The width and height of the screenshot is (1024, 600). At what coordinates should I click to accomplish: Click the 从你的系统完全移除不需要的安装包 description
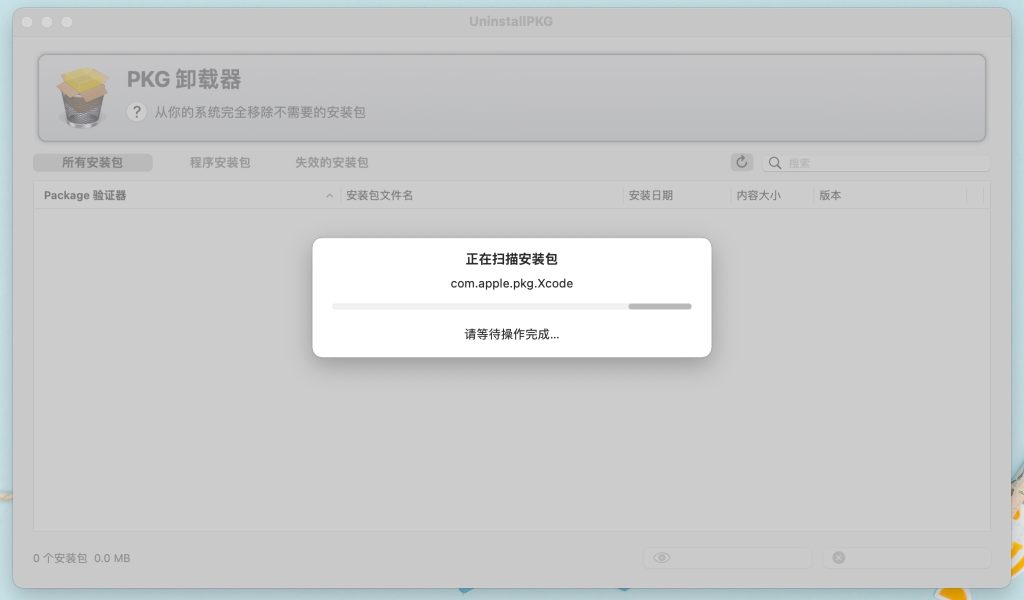pos(260,112)
